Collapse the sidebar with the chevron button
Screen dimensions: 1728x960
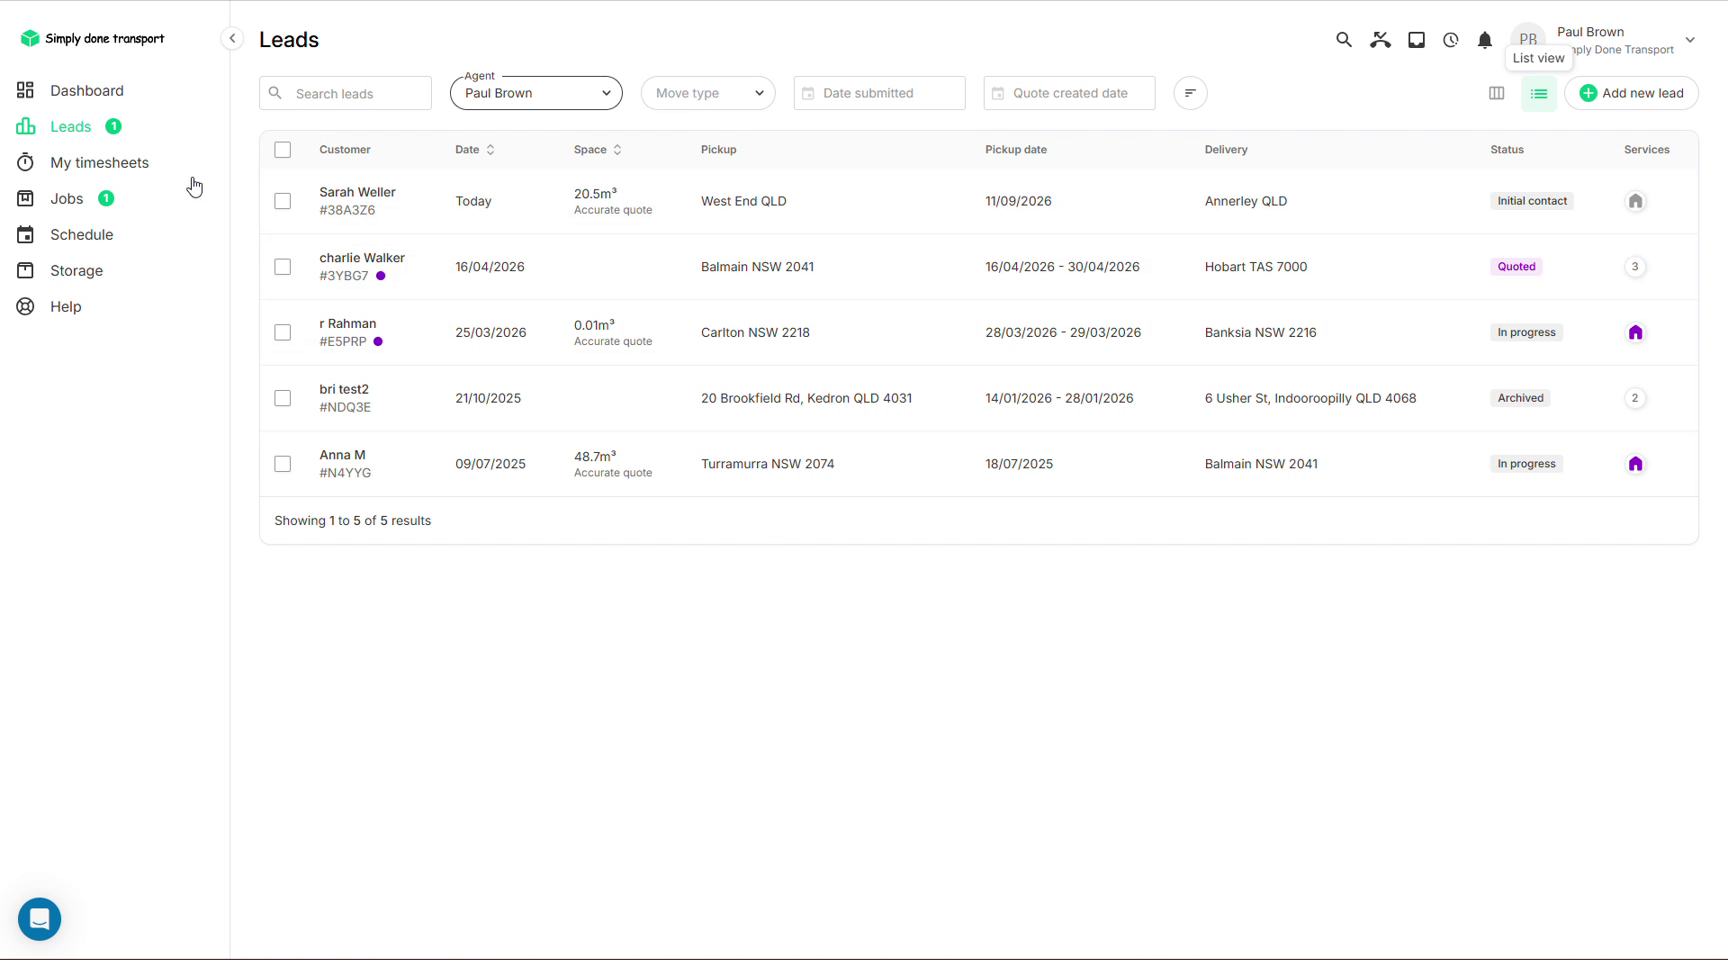[232, 39]
